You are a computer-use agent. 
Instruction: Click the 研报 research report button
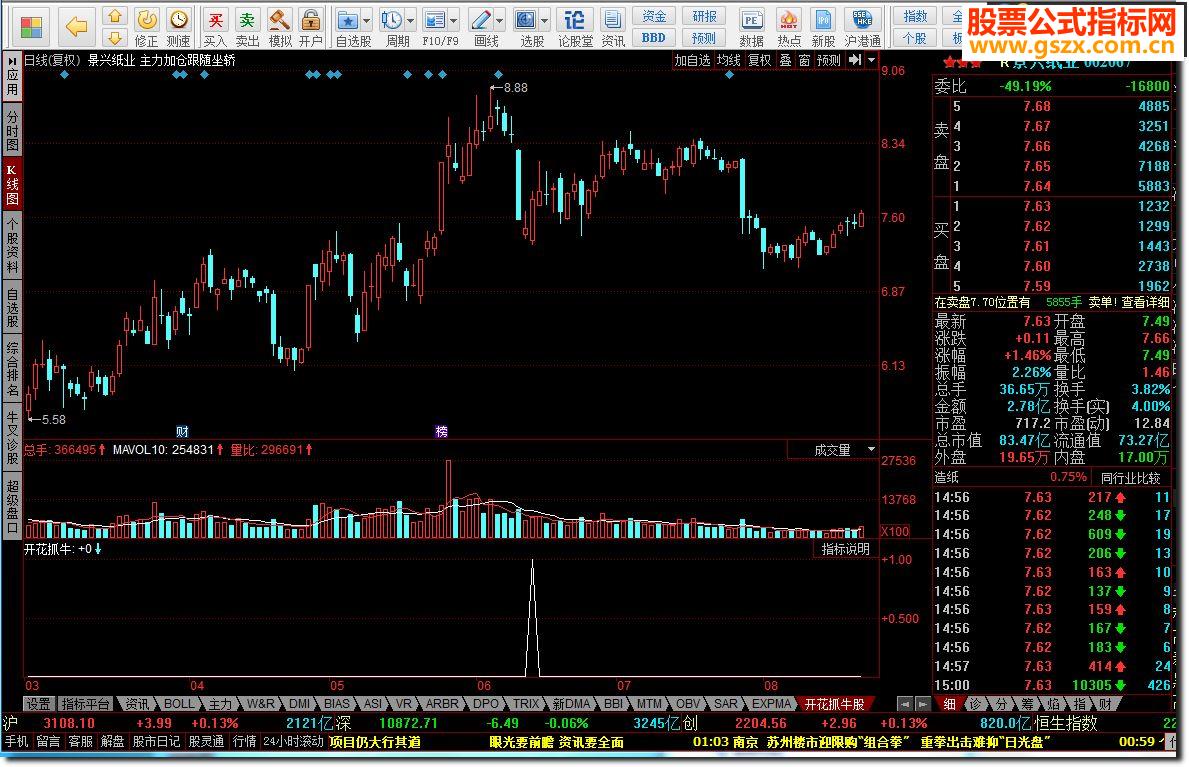(704, 16)
